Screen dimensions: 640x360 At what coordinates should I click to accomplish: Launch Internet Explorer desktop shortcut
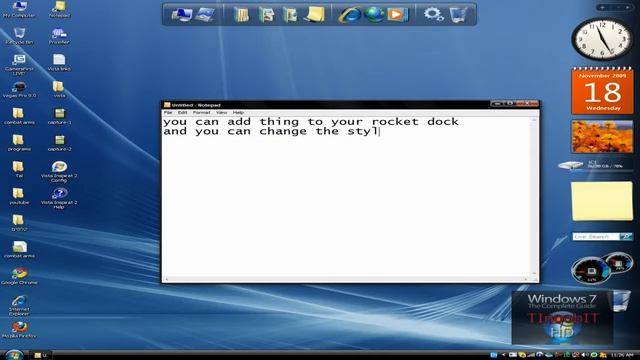click(19, 305)
